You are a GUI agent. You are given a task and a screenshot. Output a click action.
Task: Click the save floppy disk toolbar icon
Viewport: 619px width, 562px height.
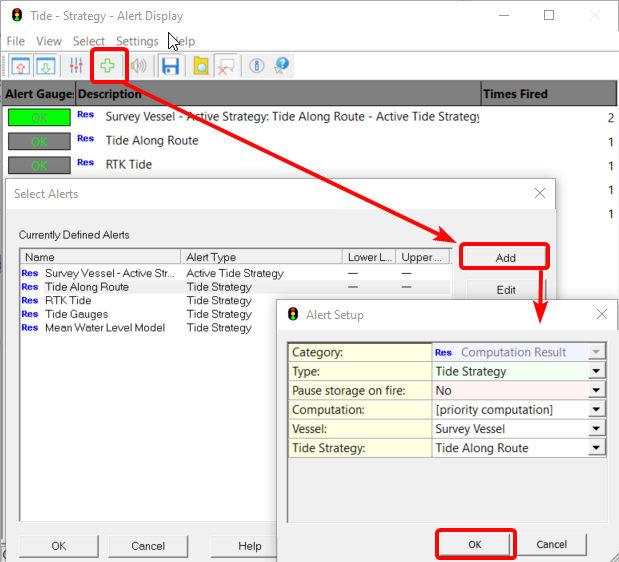coord(170,66)
